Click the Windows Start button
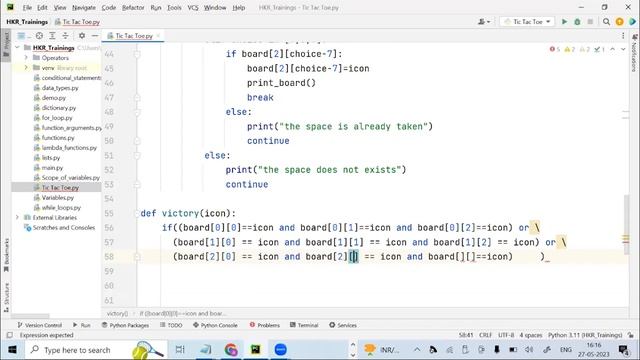The image size is (640, 360). tap(12, 350)
